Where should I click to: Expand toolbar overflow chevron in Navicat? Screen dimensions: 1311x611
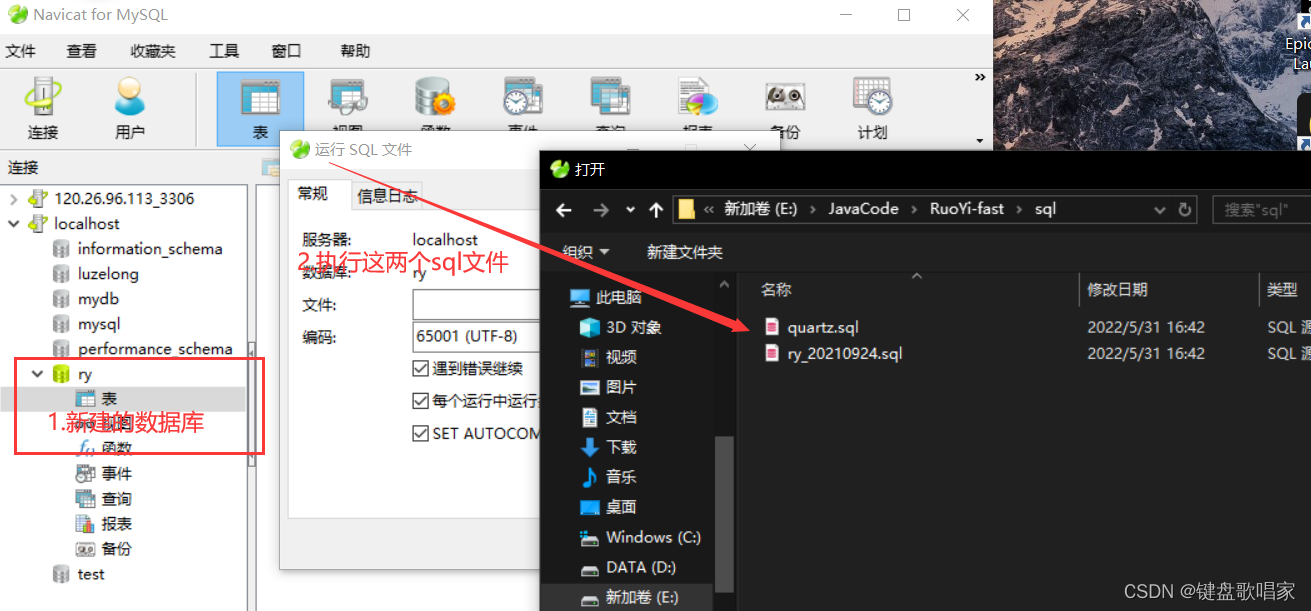(x=980, y=78)
